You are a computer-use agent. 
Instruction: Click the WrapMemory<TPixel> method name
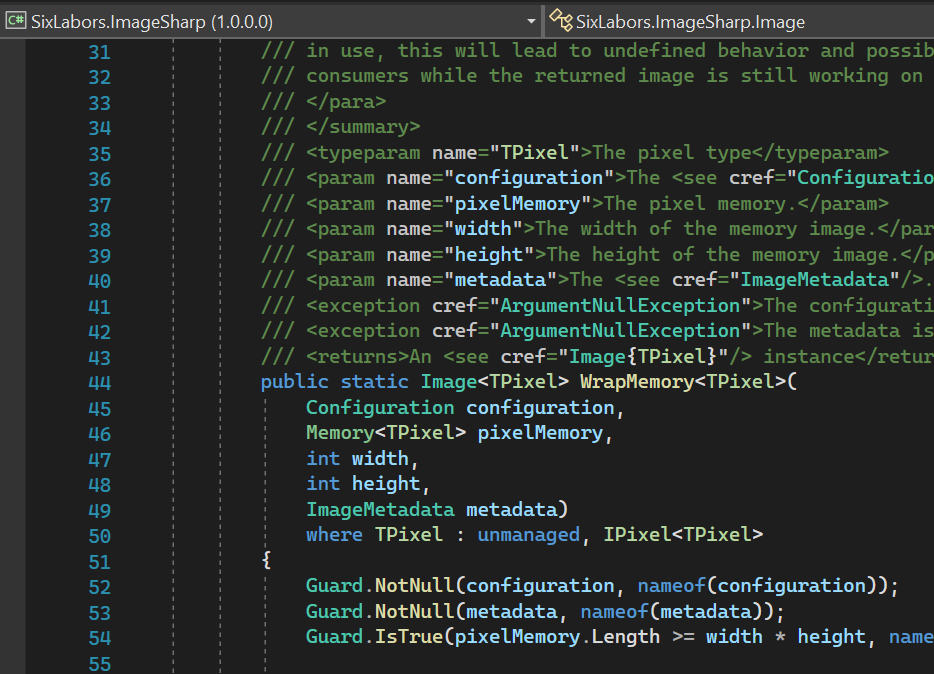click(683, 382)
